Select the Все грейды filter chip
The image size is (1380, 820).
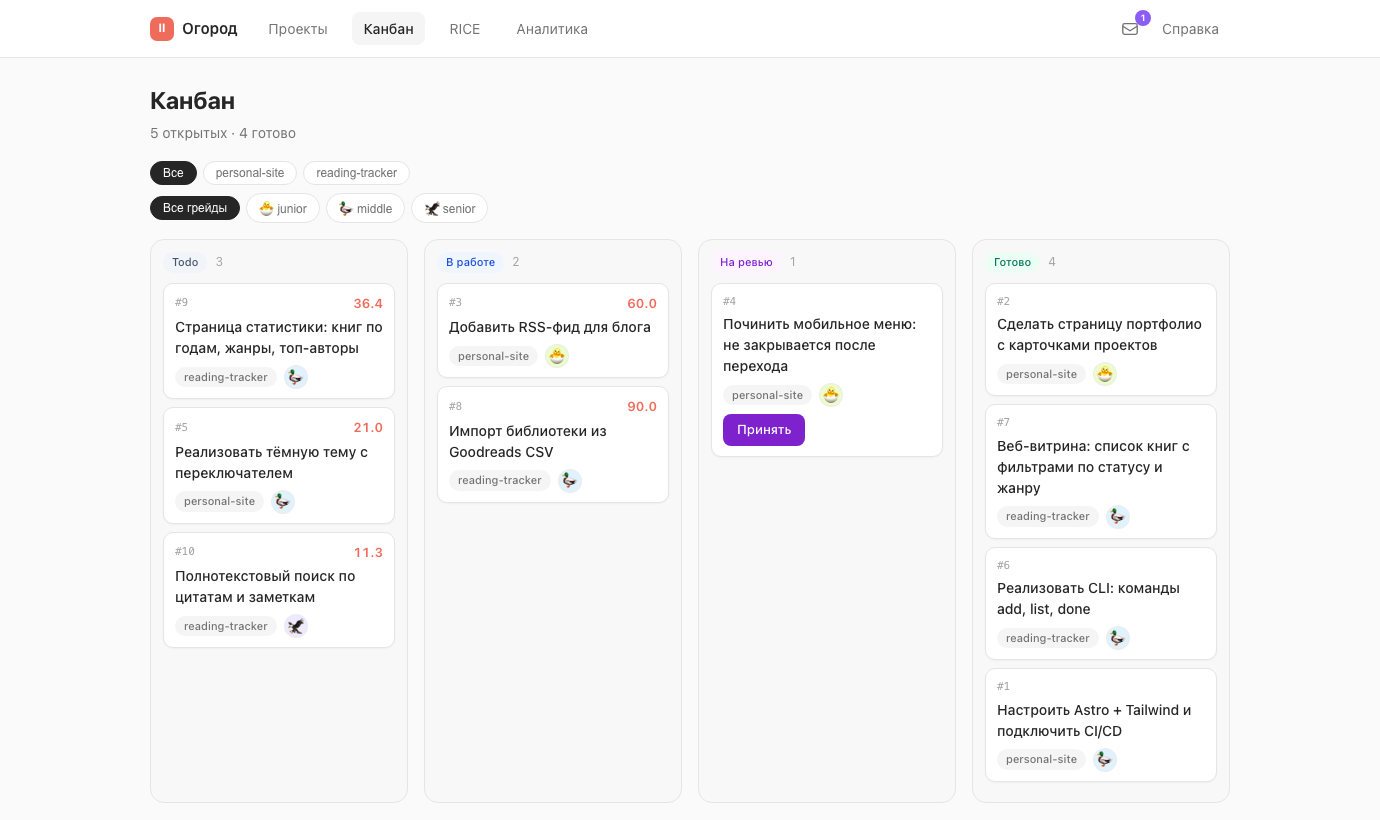tap(195, 208)
